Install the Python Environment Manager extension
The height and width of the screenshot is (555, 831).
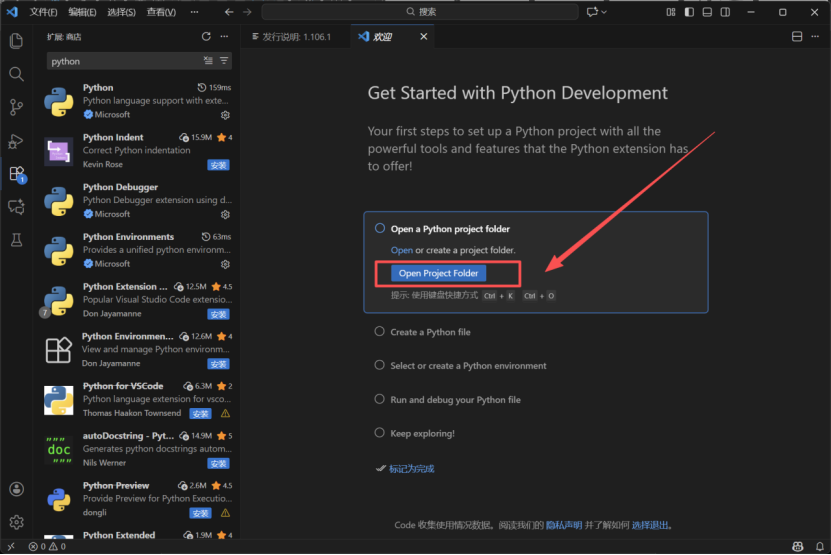click(x=218, y=364)
